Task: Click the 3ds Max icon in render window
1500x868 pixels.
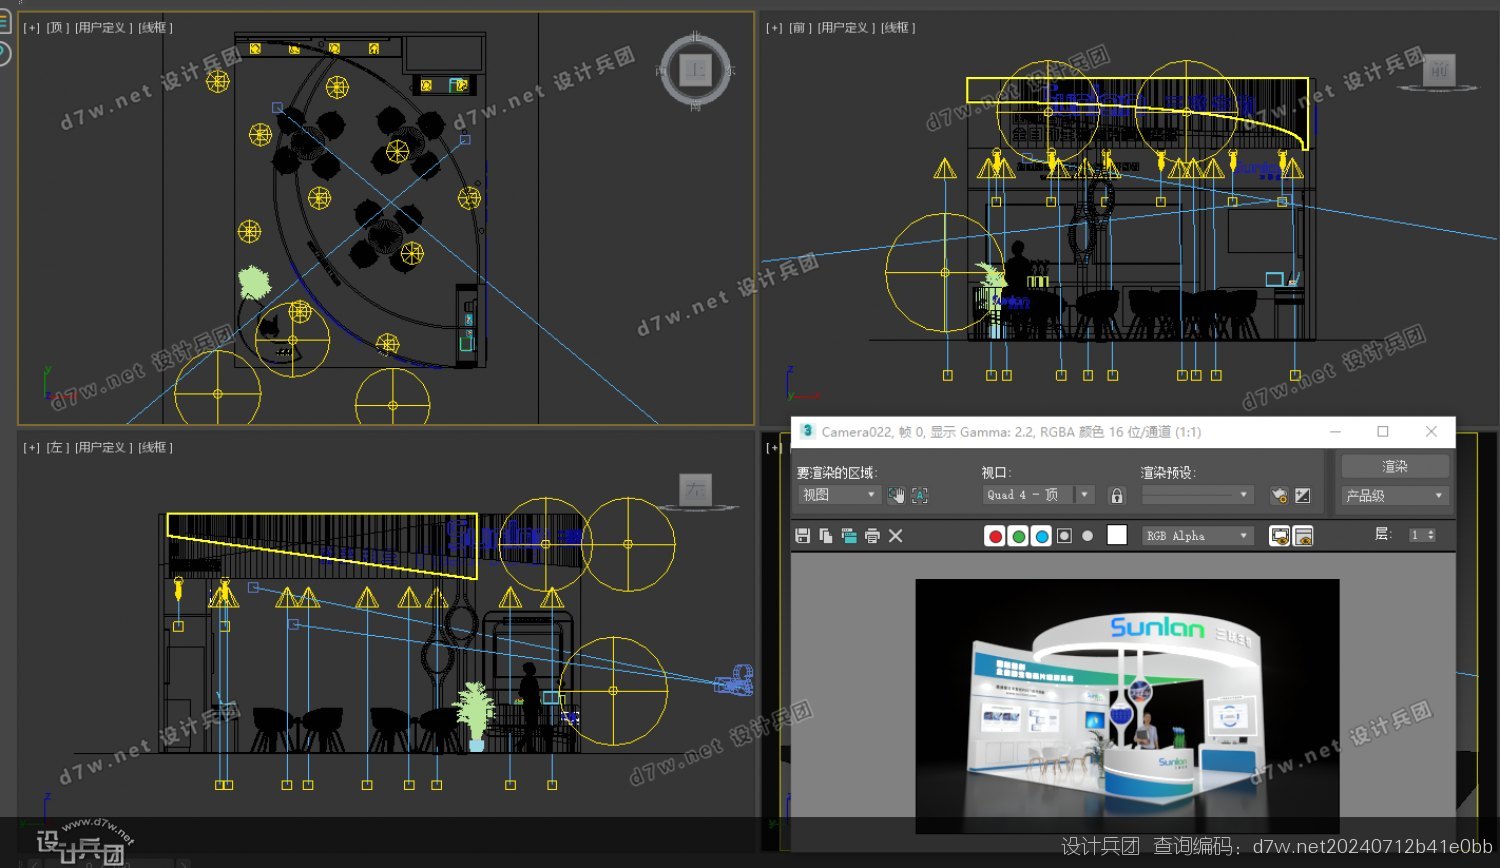Action: (807, 431)
